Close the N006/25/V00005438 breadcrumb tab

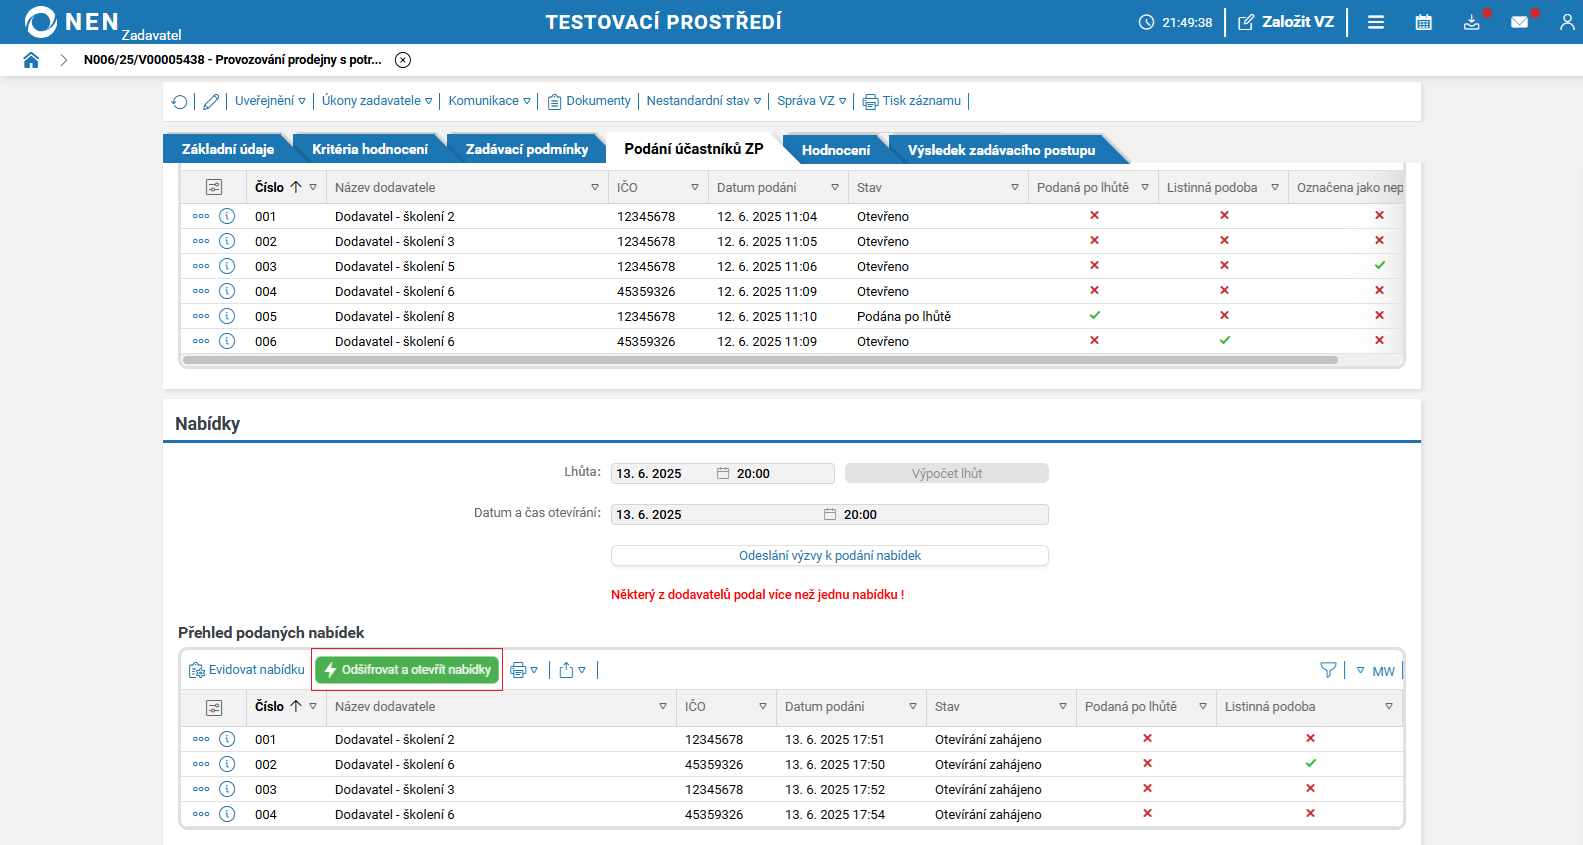(403, 60)
